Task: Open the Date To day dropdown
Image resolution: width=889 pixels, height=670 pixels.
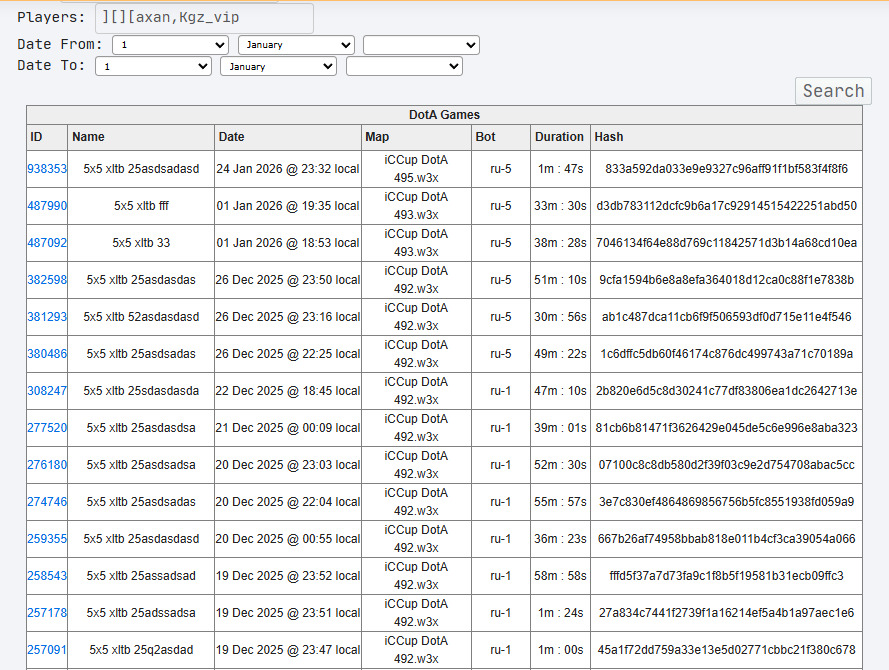Action: [153, 66]
